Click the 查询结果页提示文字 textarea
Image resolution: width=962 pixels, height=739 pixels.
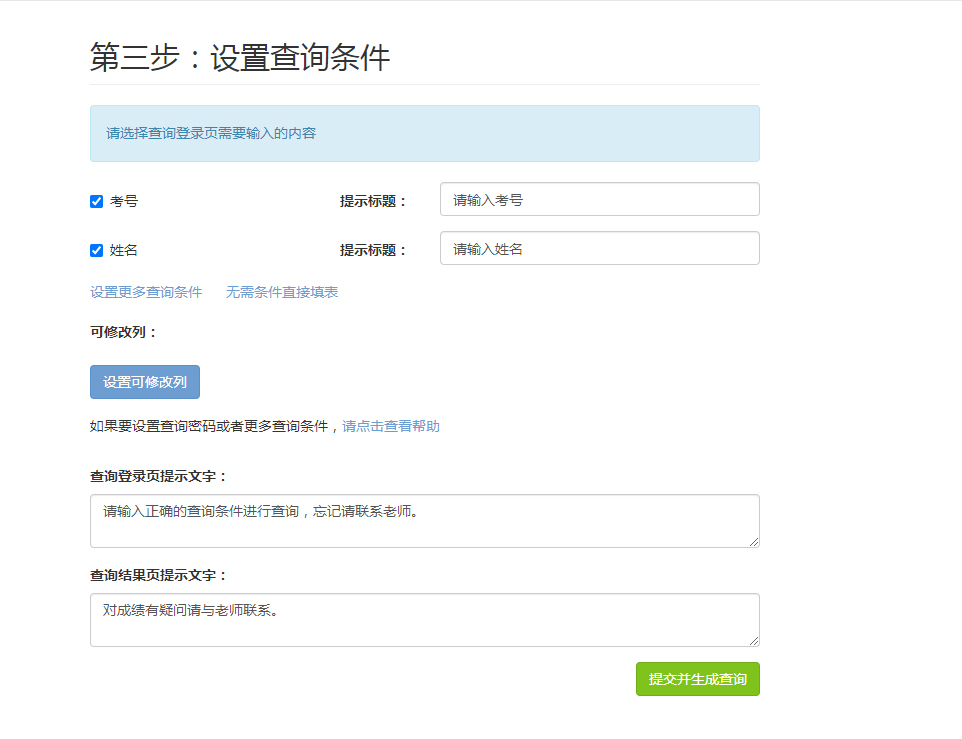425,619
